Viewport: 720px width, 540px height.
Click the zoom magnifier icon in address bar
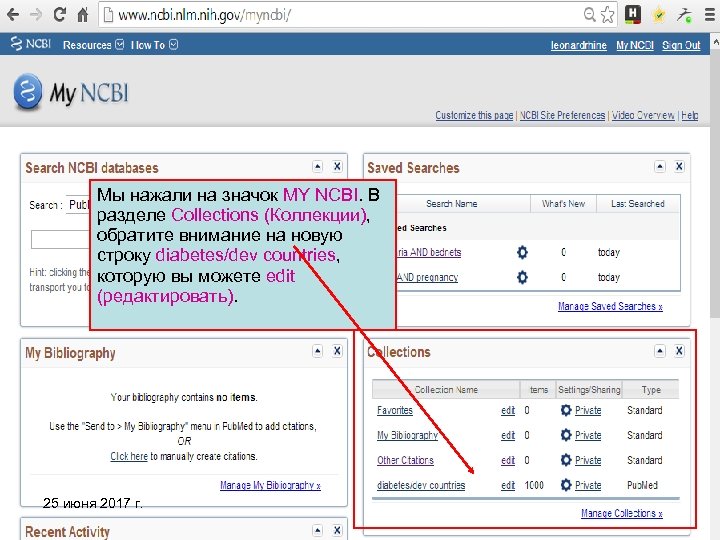[x=590, y=15]
